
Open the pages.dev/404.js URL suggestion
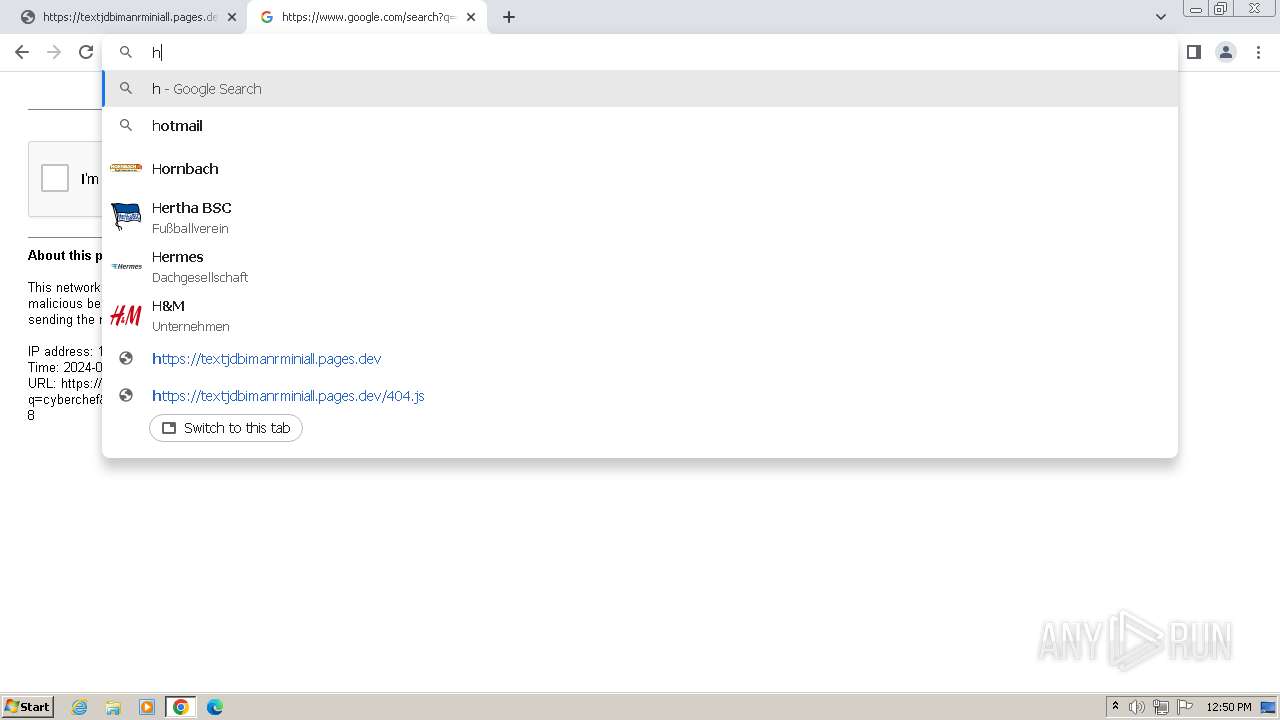[640, 395]
